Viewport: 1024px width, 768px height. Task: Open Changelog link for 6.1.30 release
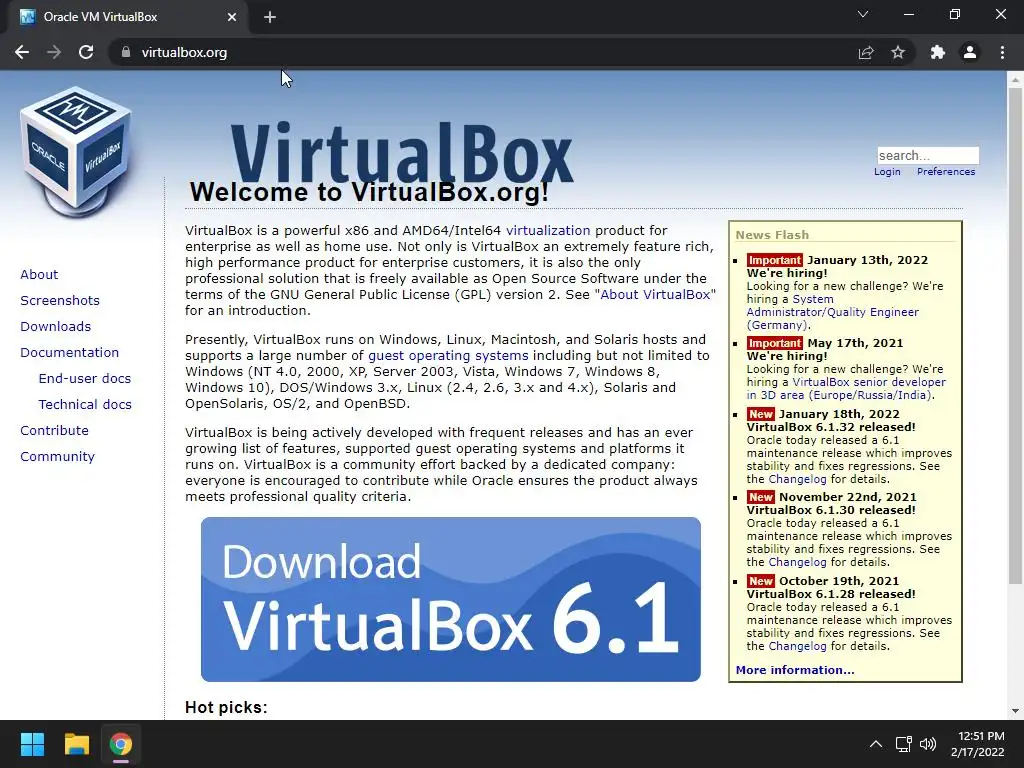[797, 562]
